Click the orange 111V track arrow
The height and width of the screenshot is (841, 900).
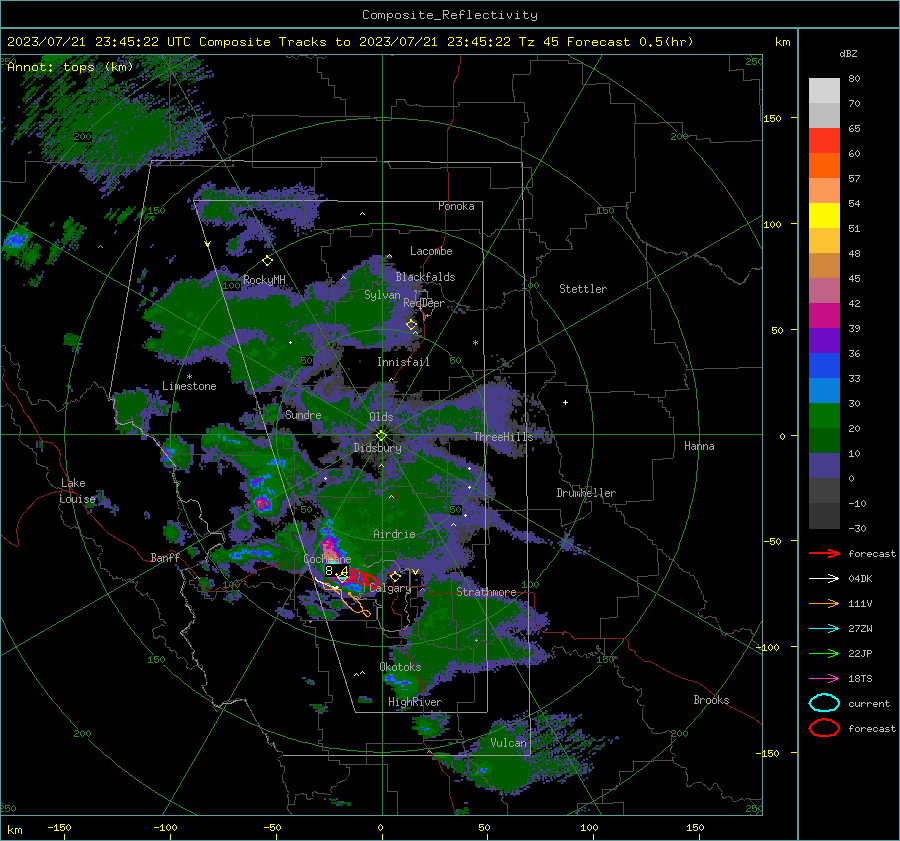824,603
